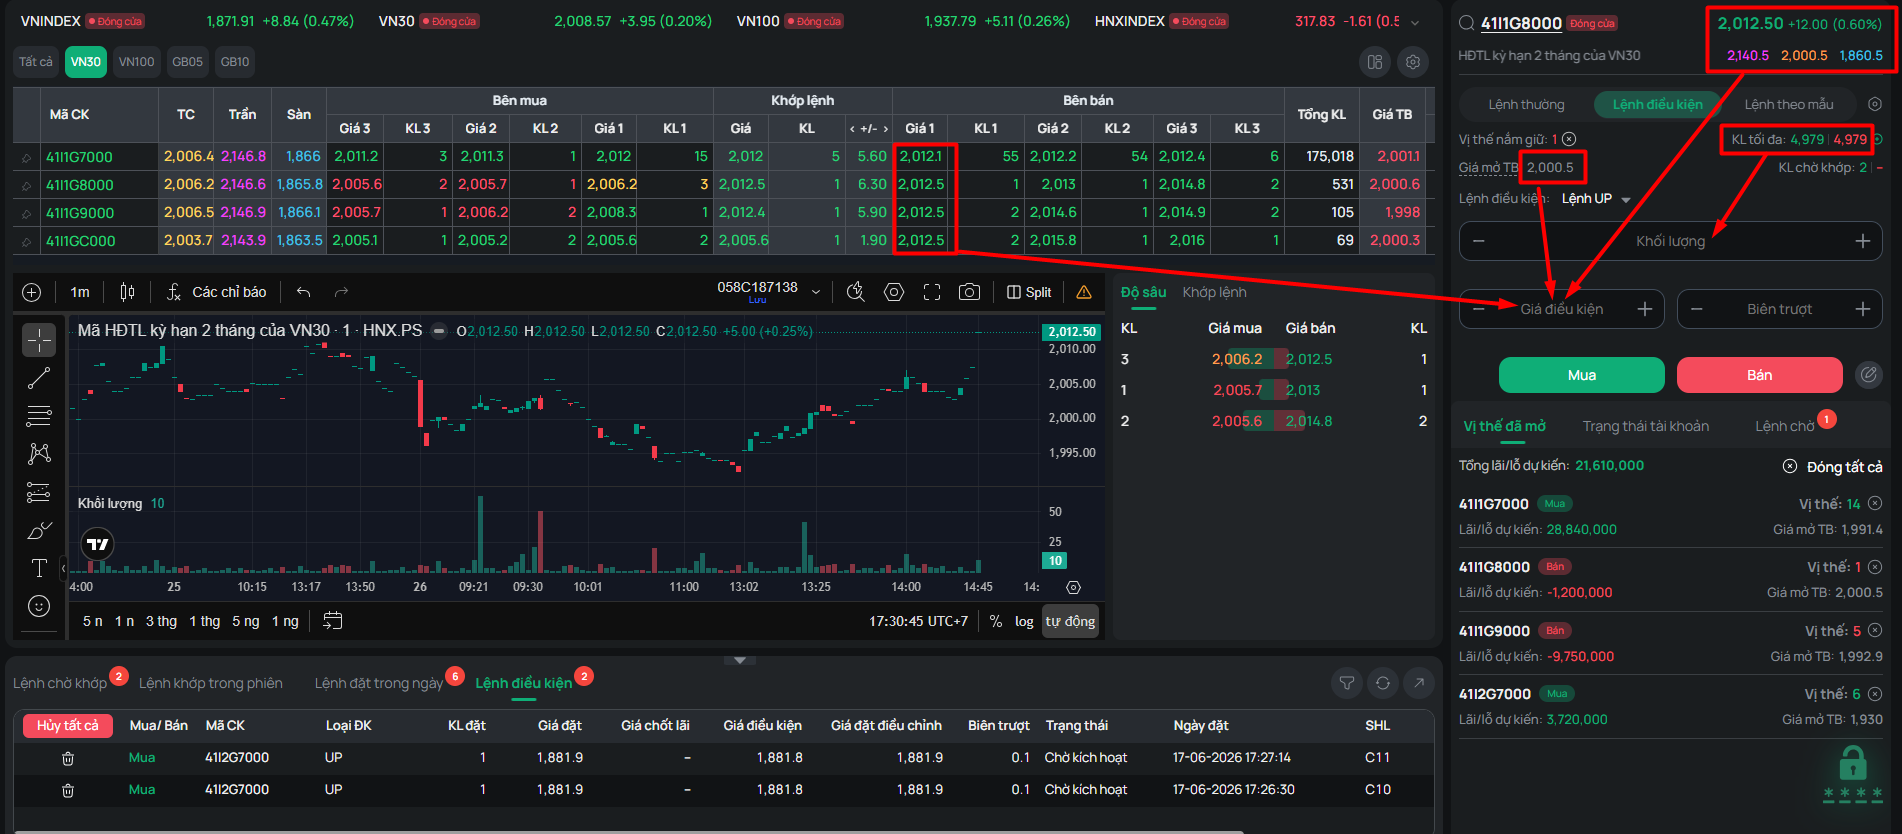Pin the 41I1G7000 row in table
Image resolution: width=1902 pixels, height=834 pixels.
click(26, 157)
